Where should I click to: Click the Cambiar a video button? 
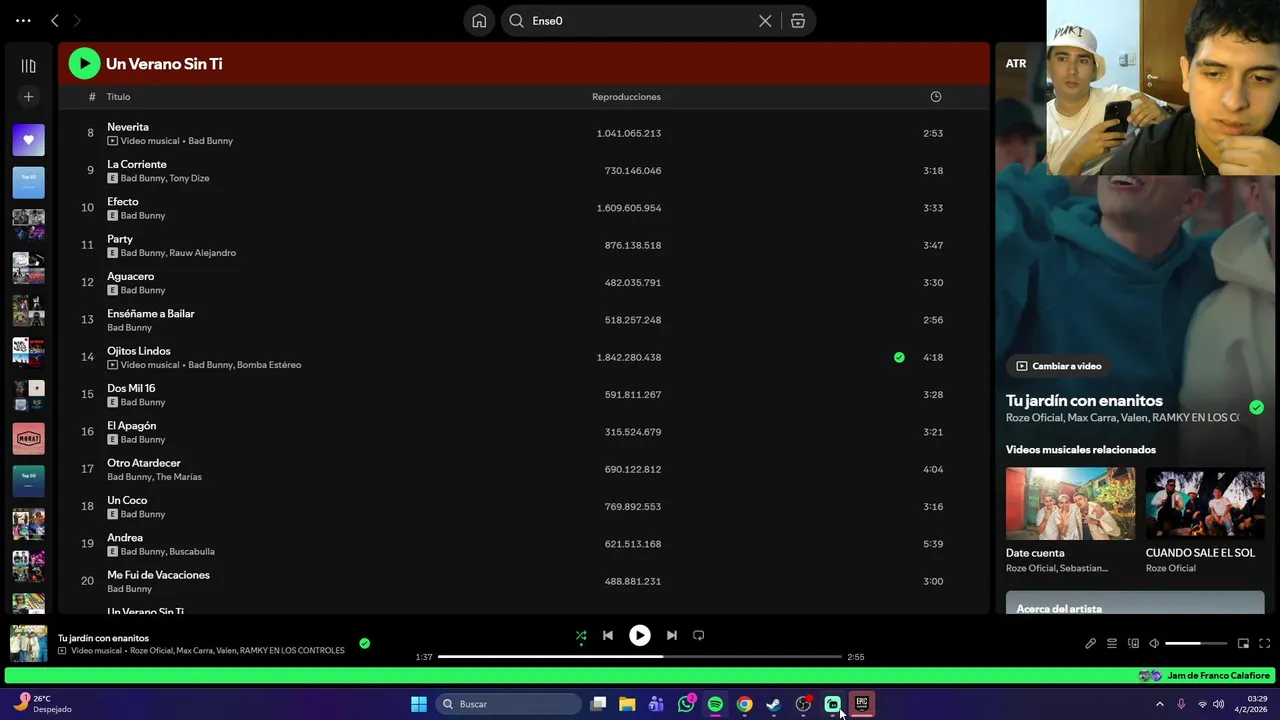click(1059, 366)
